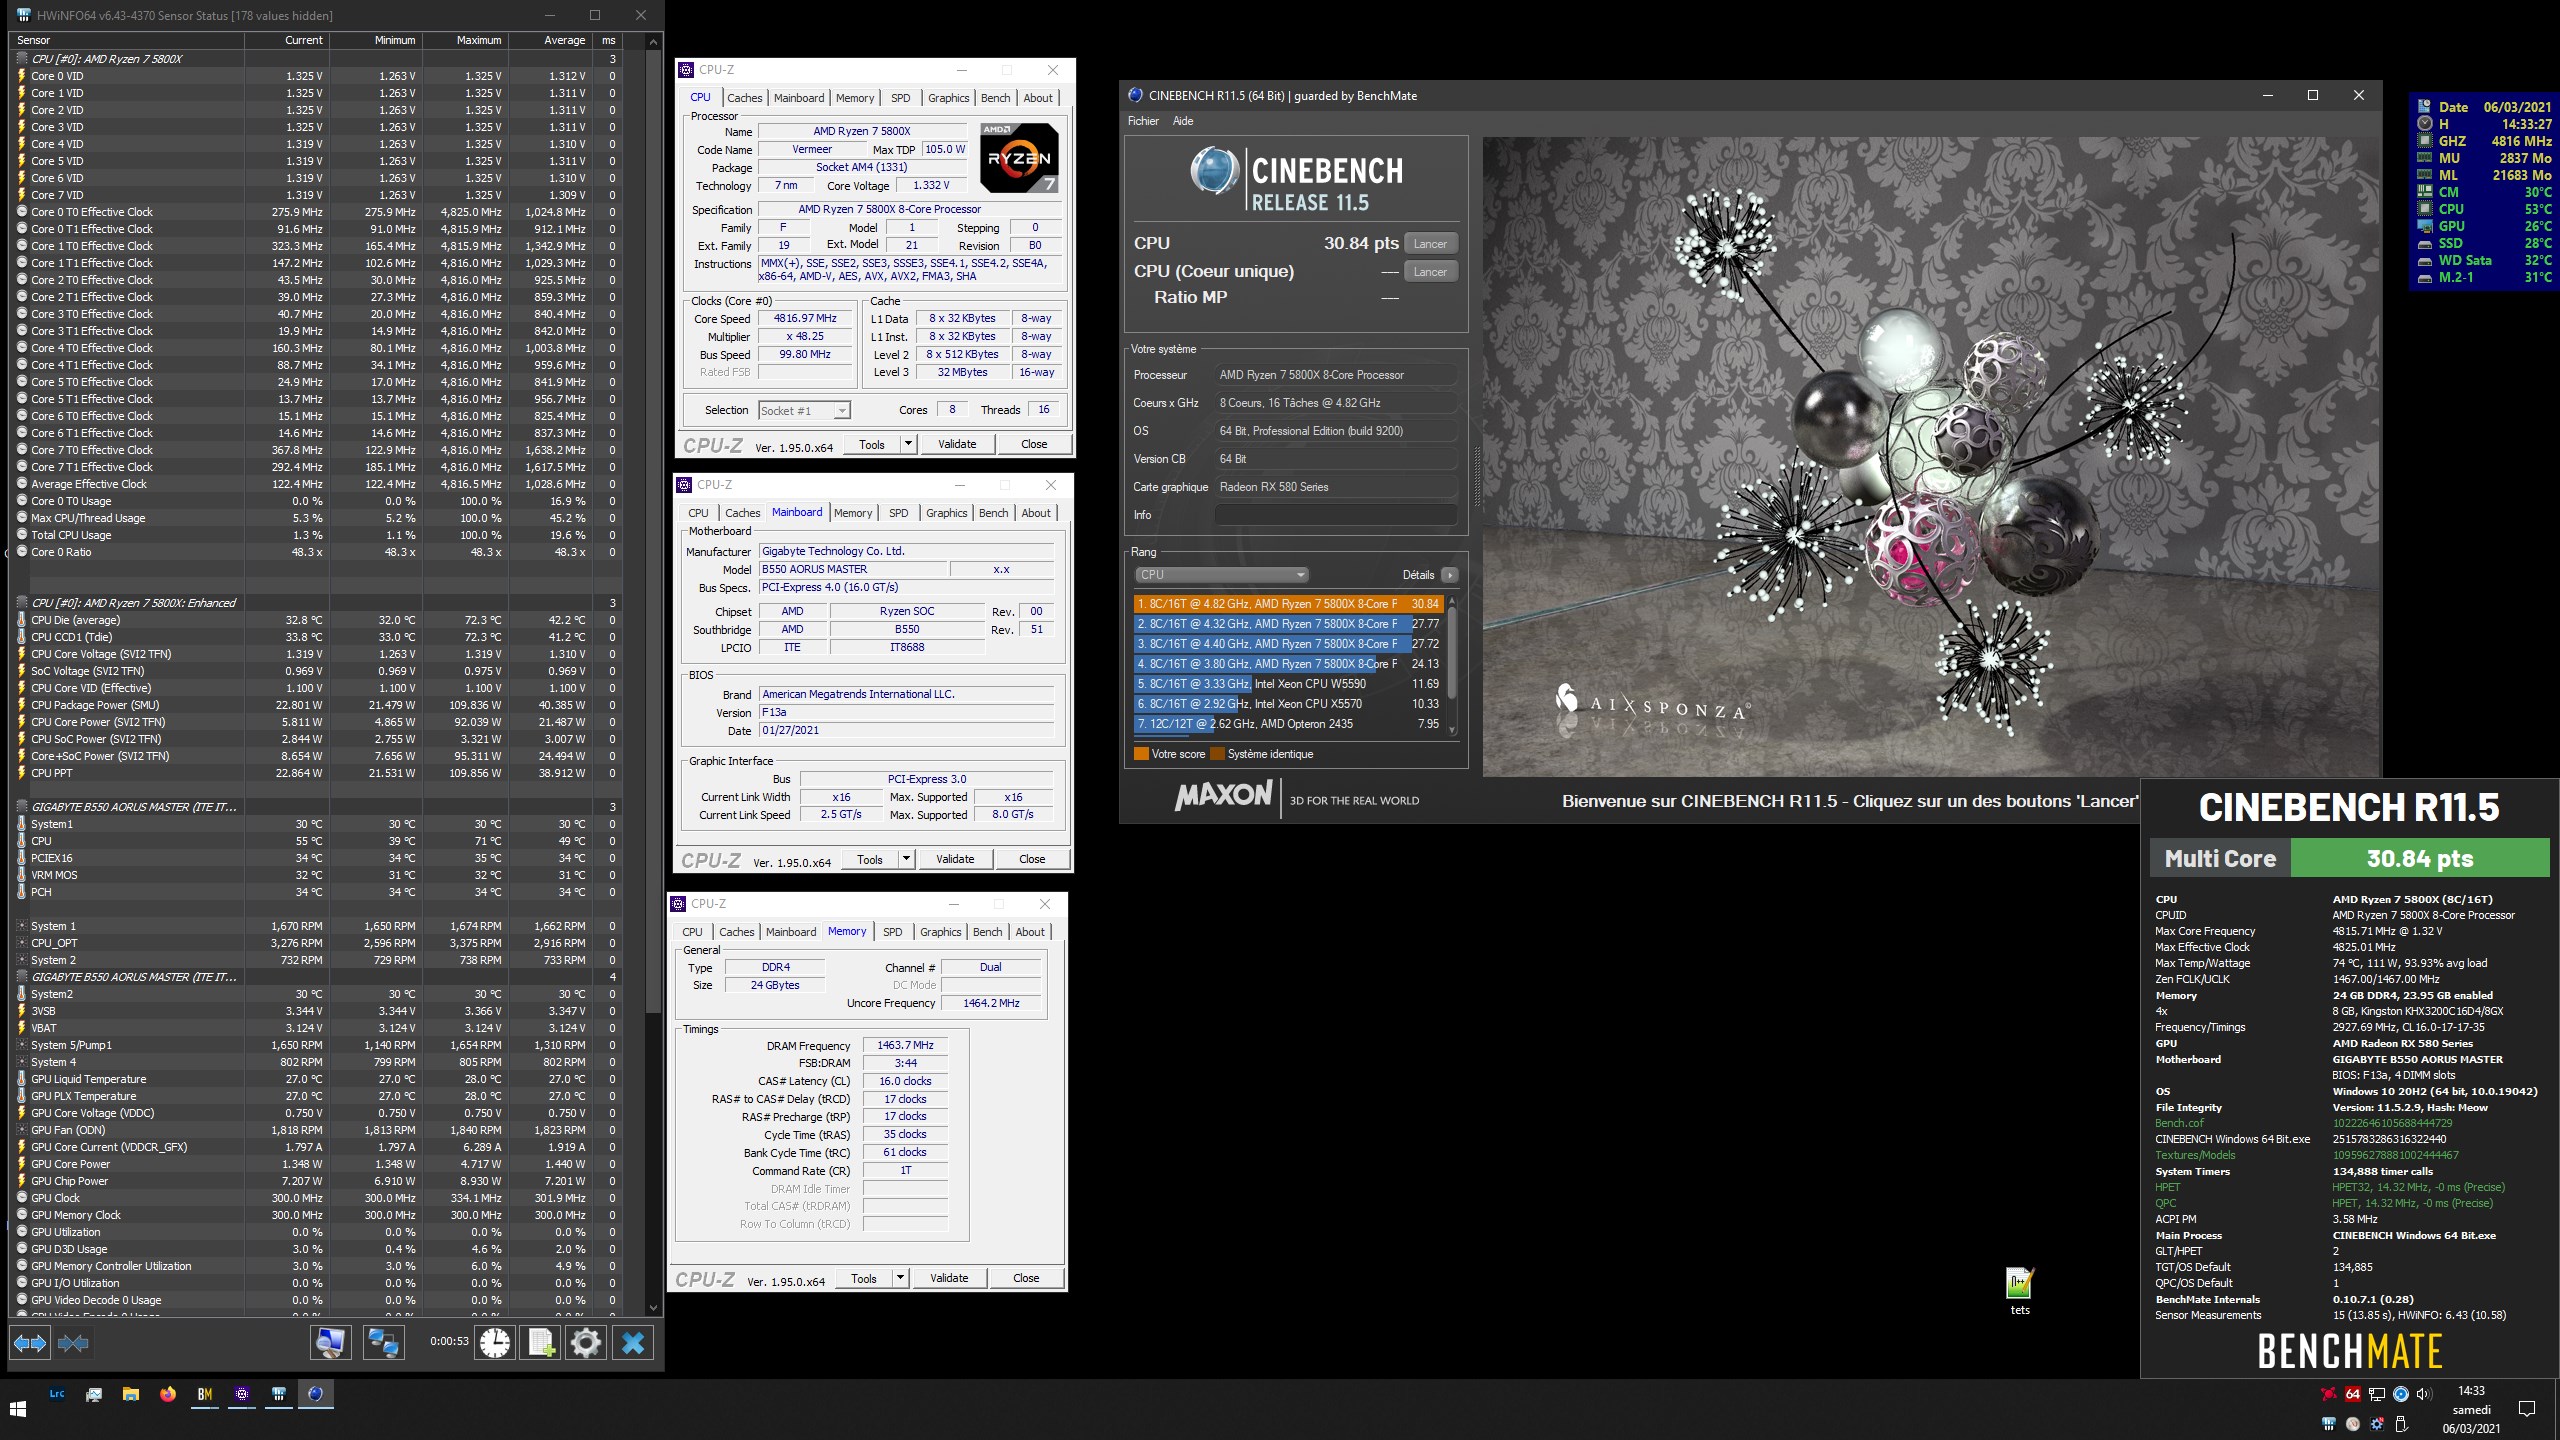The image size is (2560, 1440).
Task: Select 'Core 0 VID' row in HWiNFO
Action: (316, 76)
